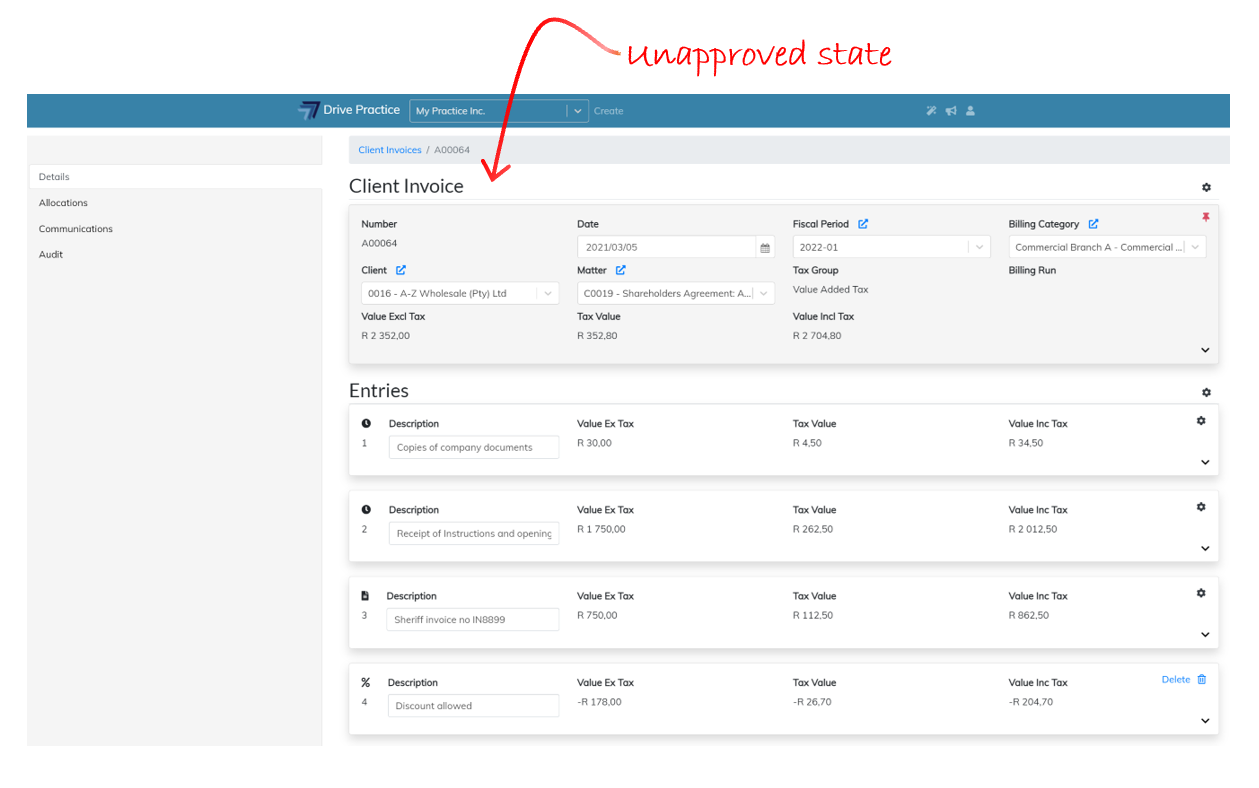The image size is (1259, 788).
Task: Open the Audit tab in sidebar
Action: (51, 255)
